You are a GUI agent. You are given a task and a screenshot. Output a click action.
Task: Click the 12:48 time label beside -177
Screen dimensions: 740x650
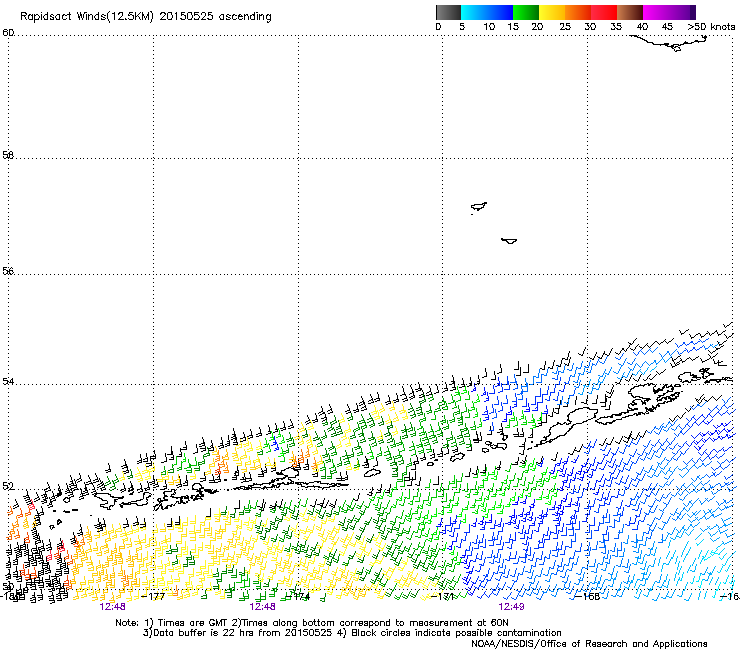pos(112,607)
